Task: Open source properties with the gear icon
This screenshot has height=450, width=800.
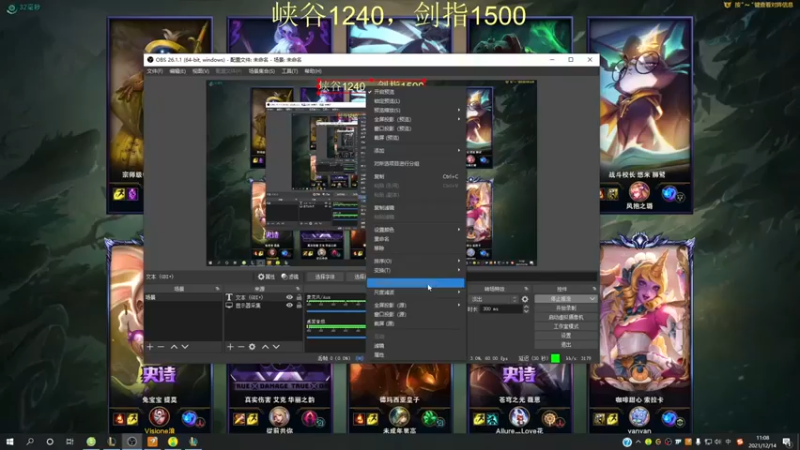Action: (252, 347)
